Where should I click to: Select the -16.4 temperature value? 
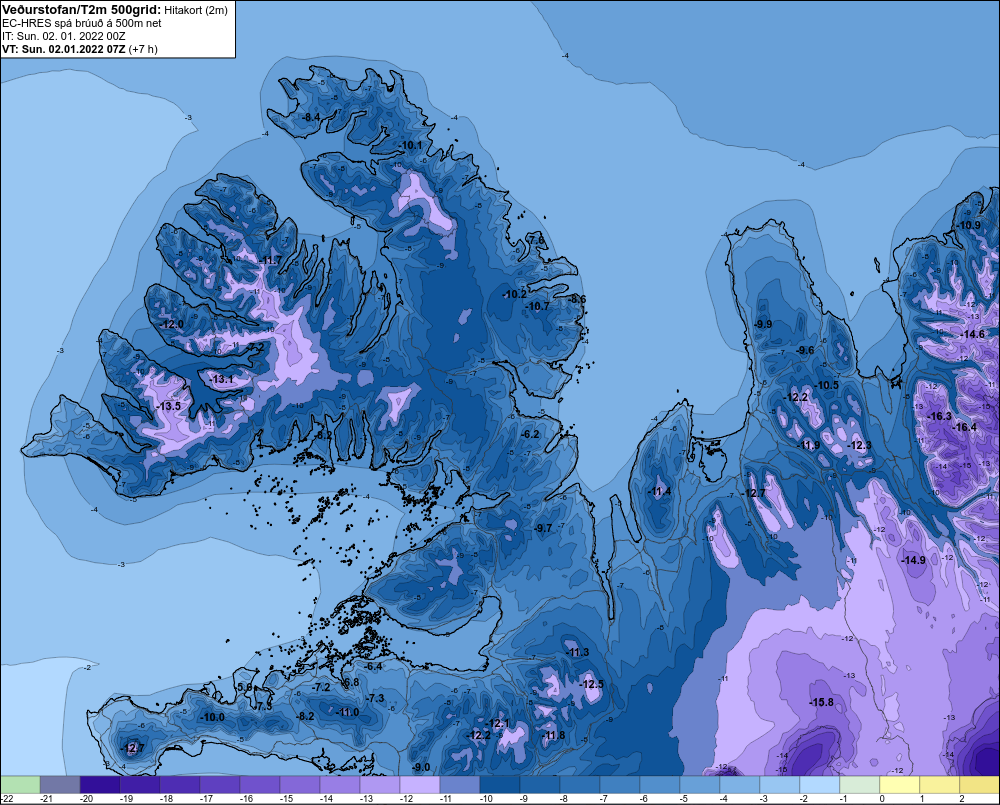point(964,427)
